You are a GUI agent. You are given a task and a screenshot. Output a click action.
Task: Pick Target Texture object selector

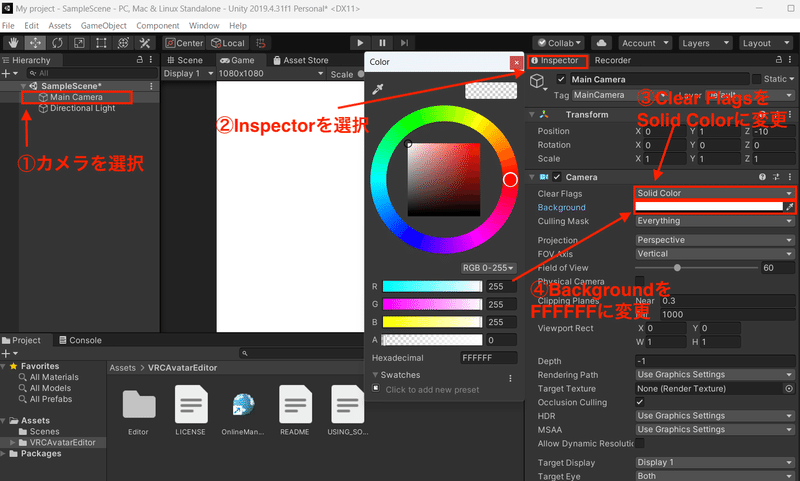click(789, 389)
